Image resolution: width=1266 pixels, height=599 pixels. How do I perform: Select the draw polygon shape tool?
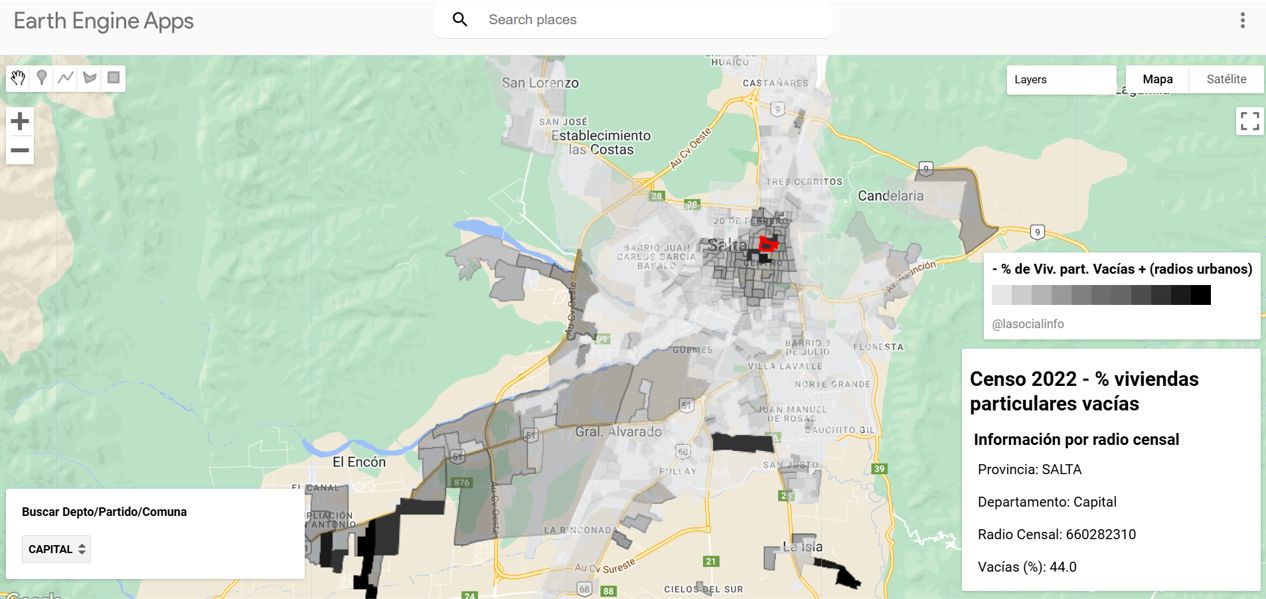point(90,78)
